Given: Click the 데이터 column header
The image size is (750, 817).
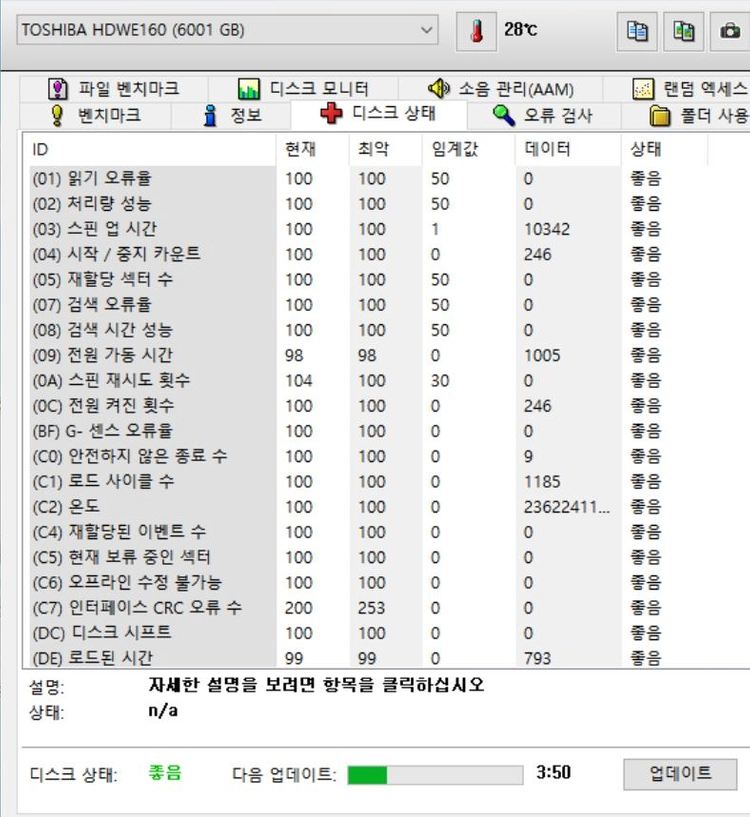Looking at the screenshot, I should [x=568, y=150].
